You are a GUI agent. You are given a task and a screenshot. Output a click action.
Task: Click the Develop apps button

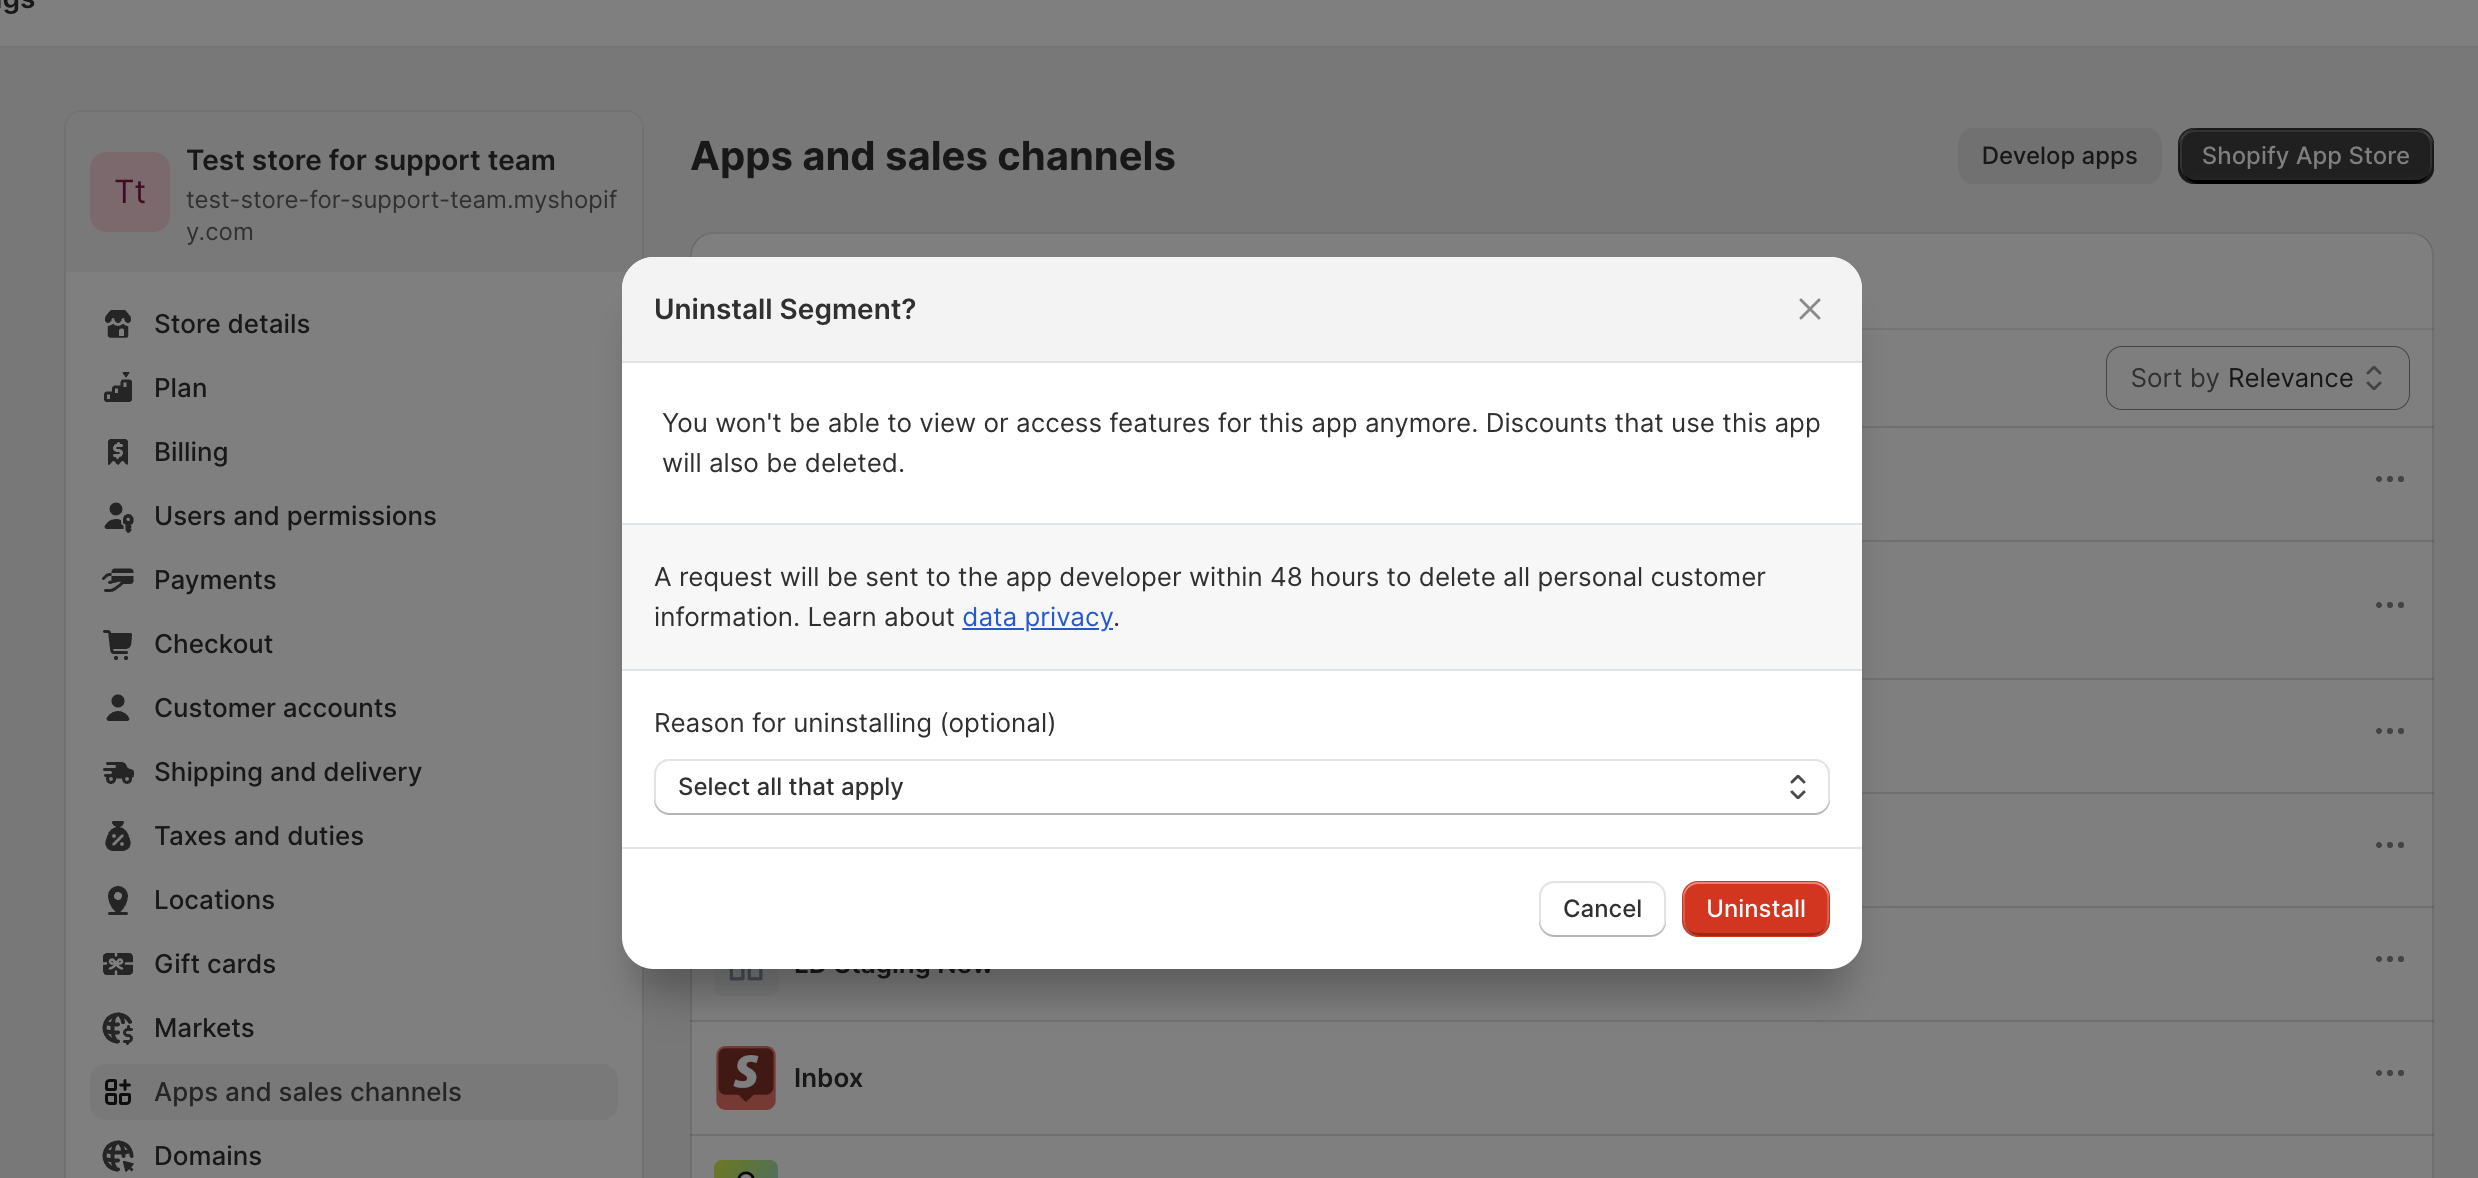click(x=2059, y=156)
